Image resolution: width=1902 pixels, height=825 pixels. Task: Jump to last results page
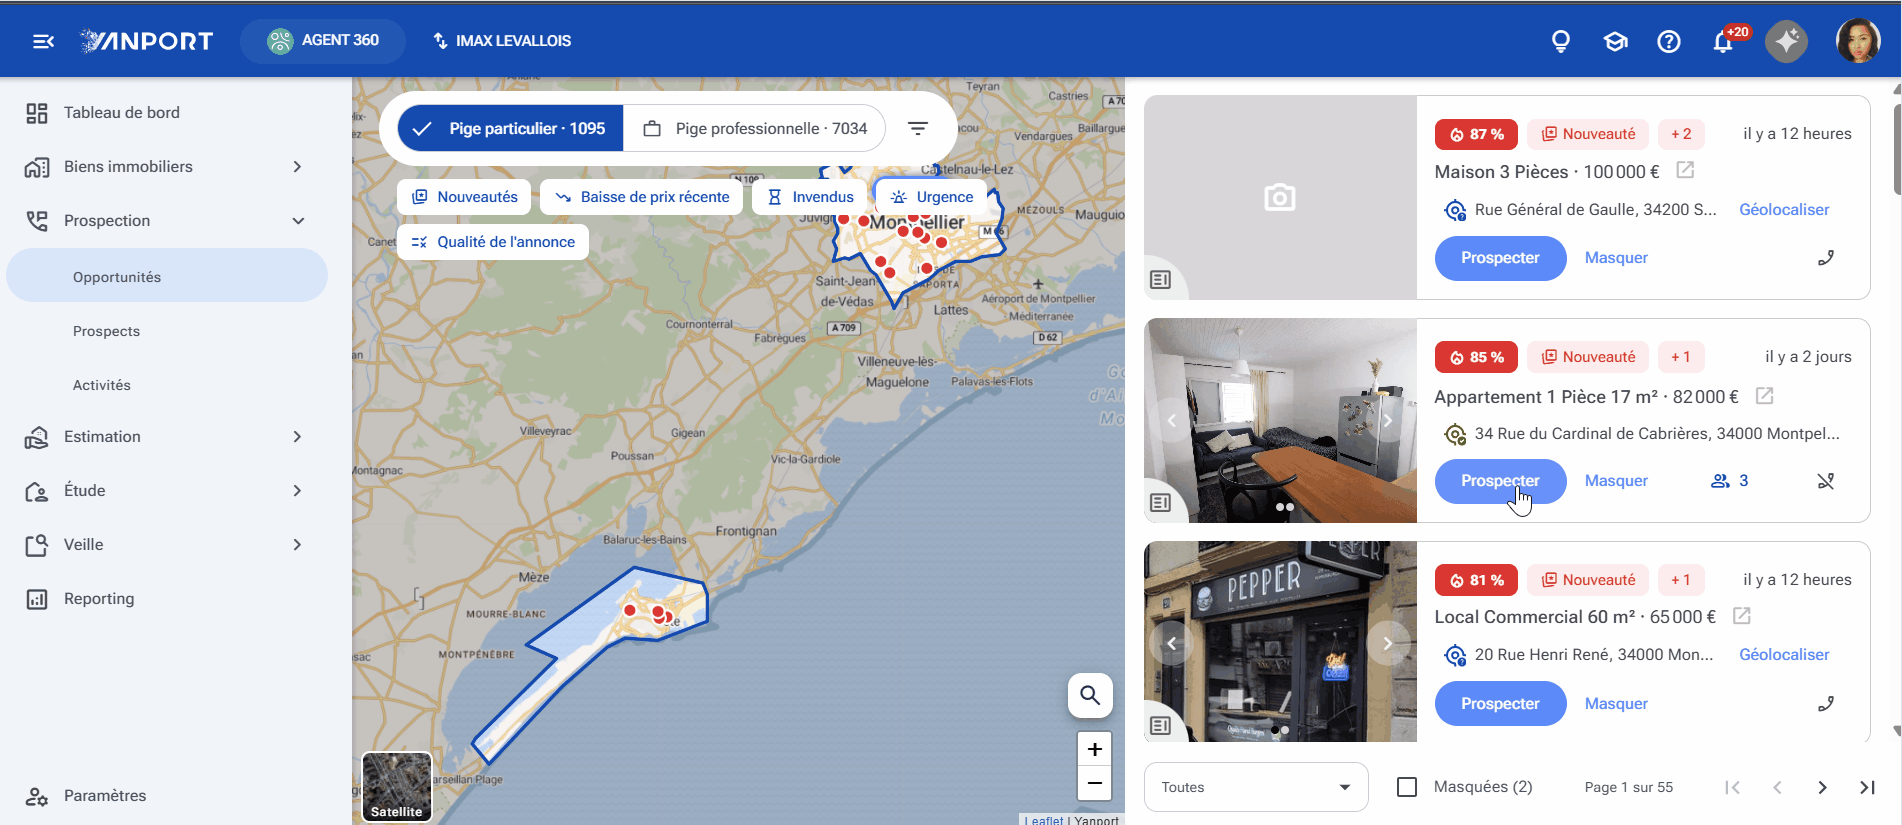1867,787
